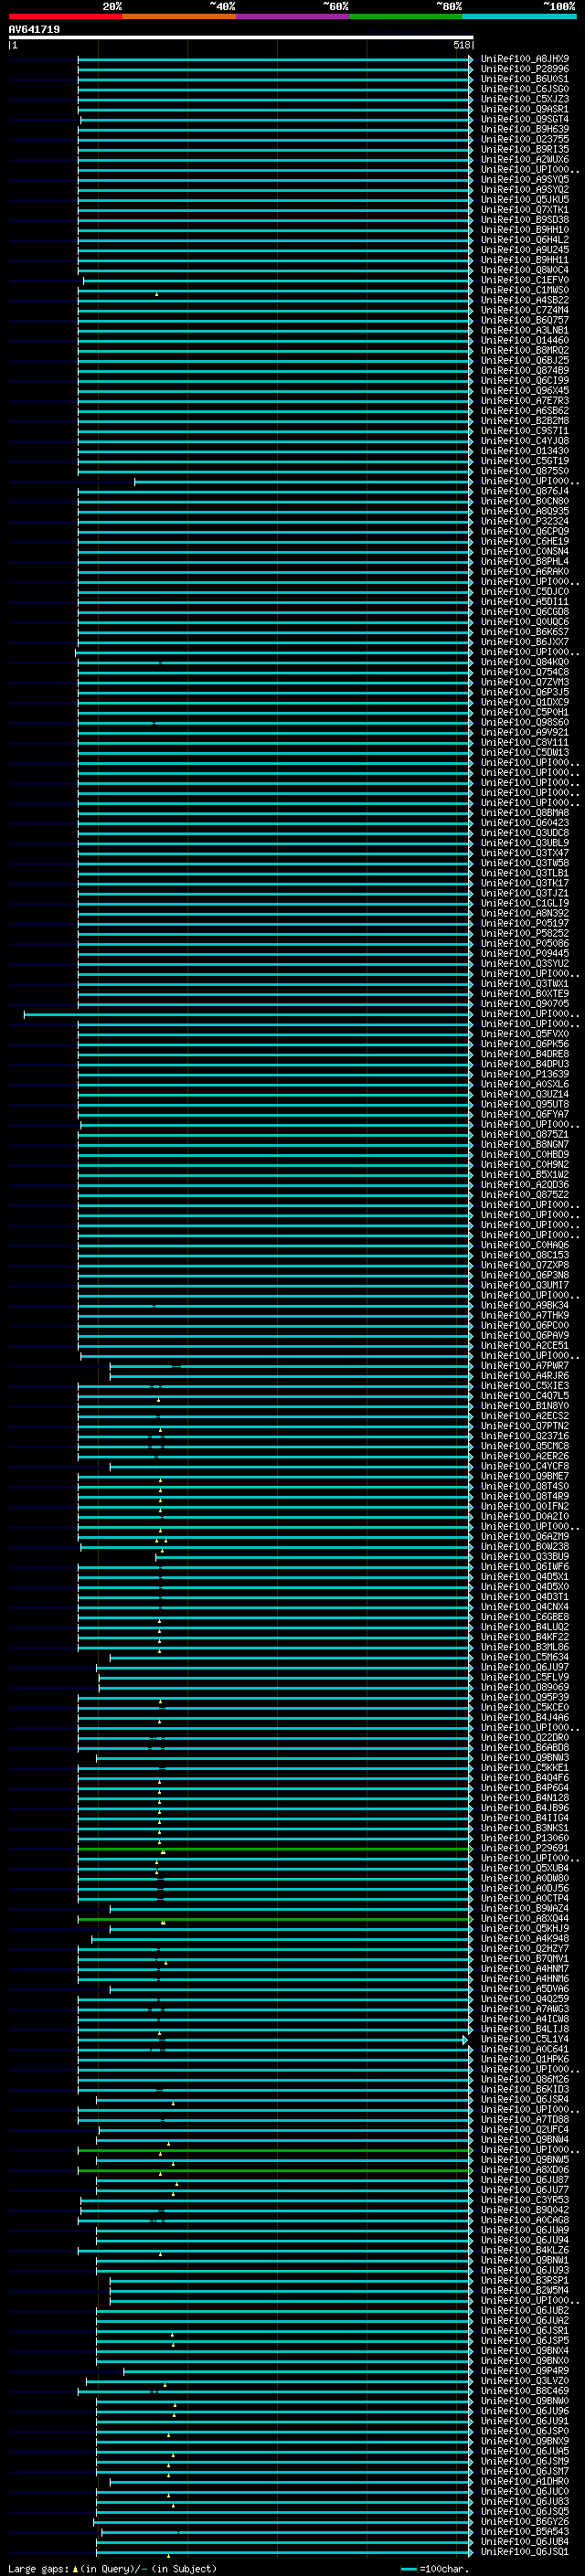Select the UniRef100_C9S7I1 label
585x2576 pixels.
pyautogui.click(x=525, y=431)
